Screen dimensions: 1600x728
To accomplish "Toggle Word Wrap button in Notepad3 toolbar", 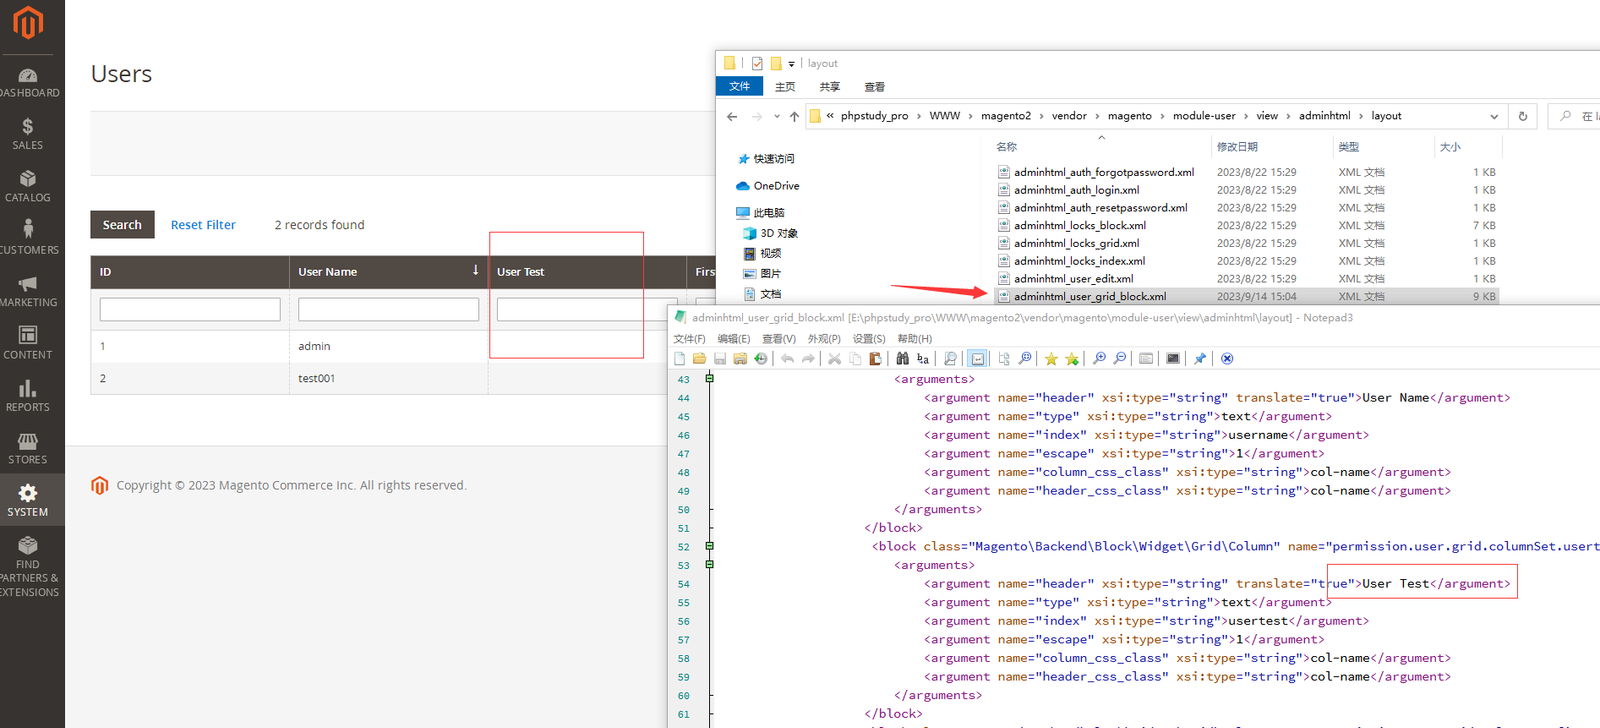I will (977, 359).
